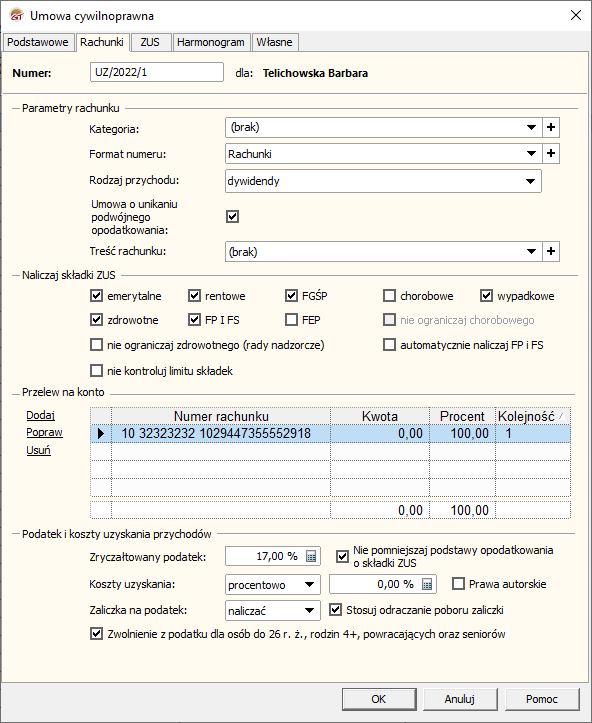Click the plus button next to Kategoria
The image size is (592, 723).
[551, 127]
